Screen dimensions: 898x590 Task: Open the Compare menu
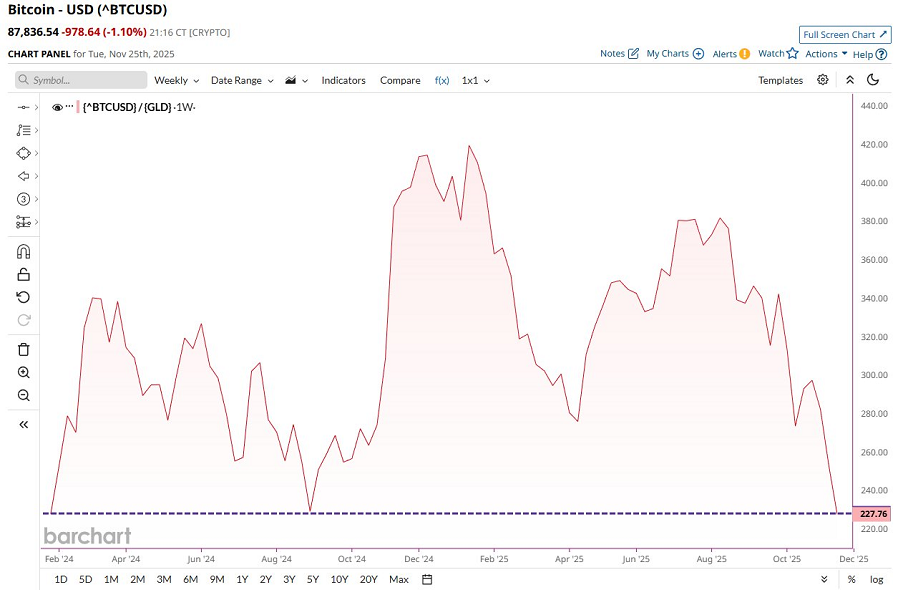400,80
